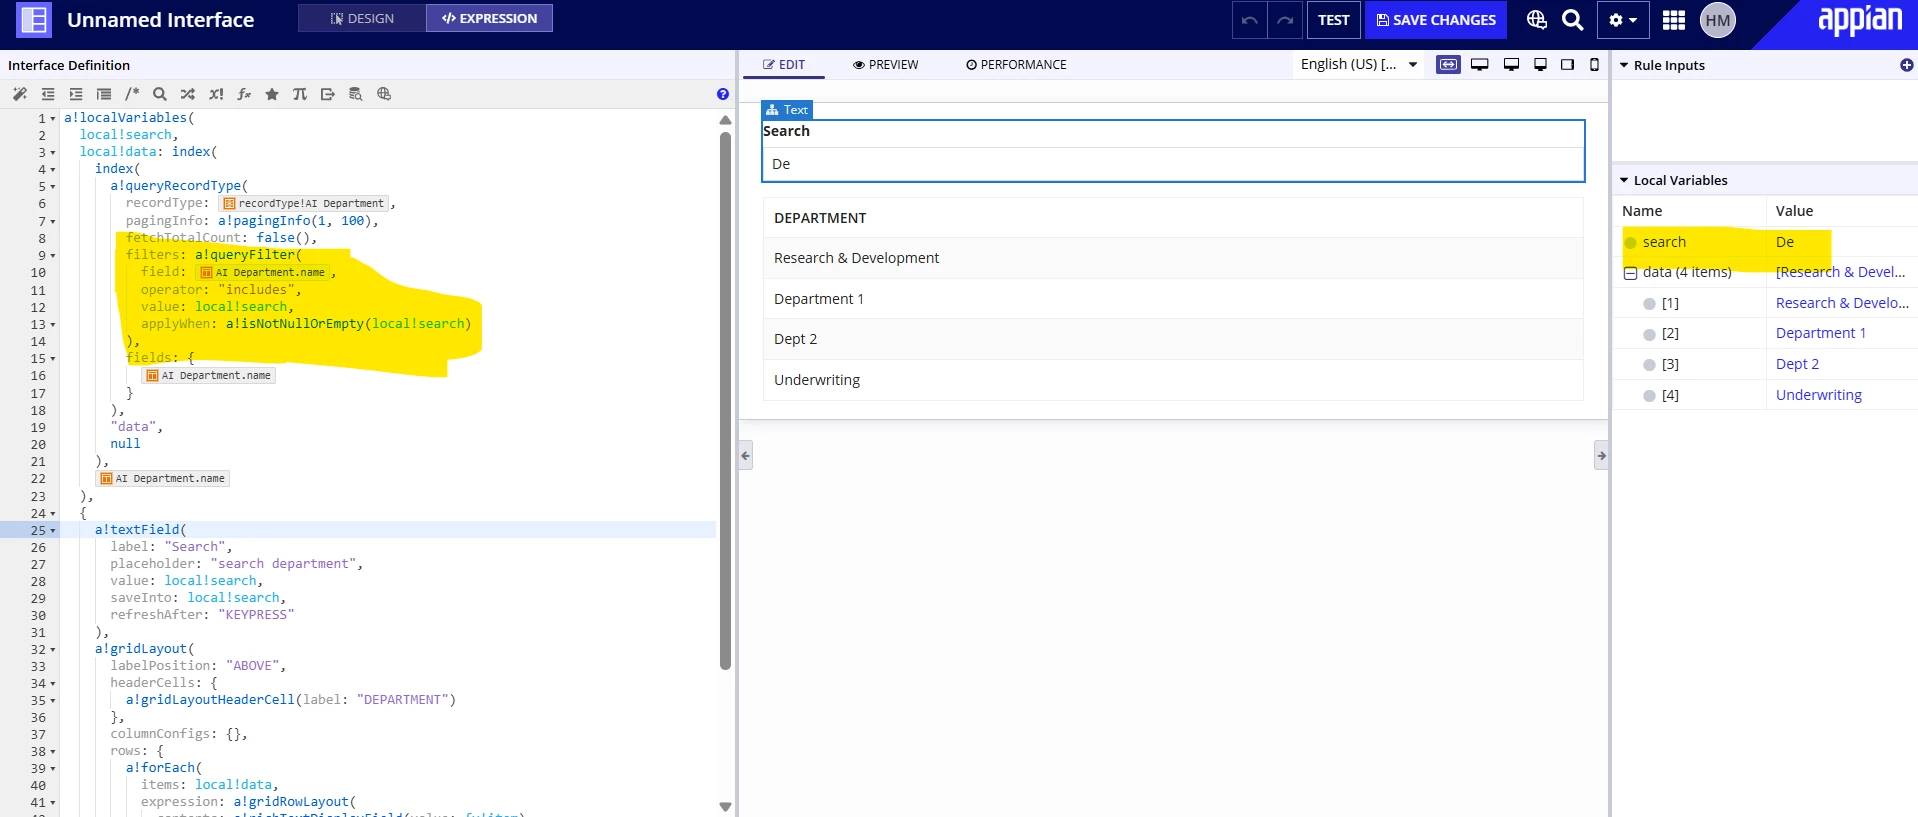Click the star icon in editor toolbar
The width and height of the screenshot is (1918, 817).
click(272, 94)
